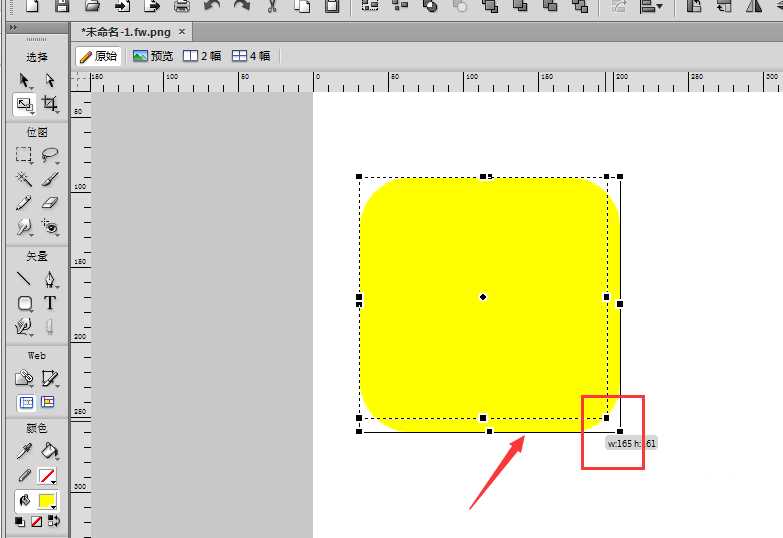
Task: Toggle show slices and hotspots
Action: [x=48, y=402]
